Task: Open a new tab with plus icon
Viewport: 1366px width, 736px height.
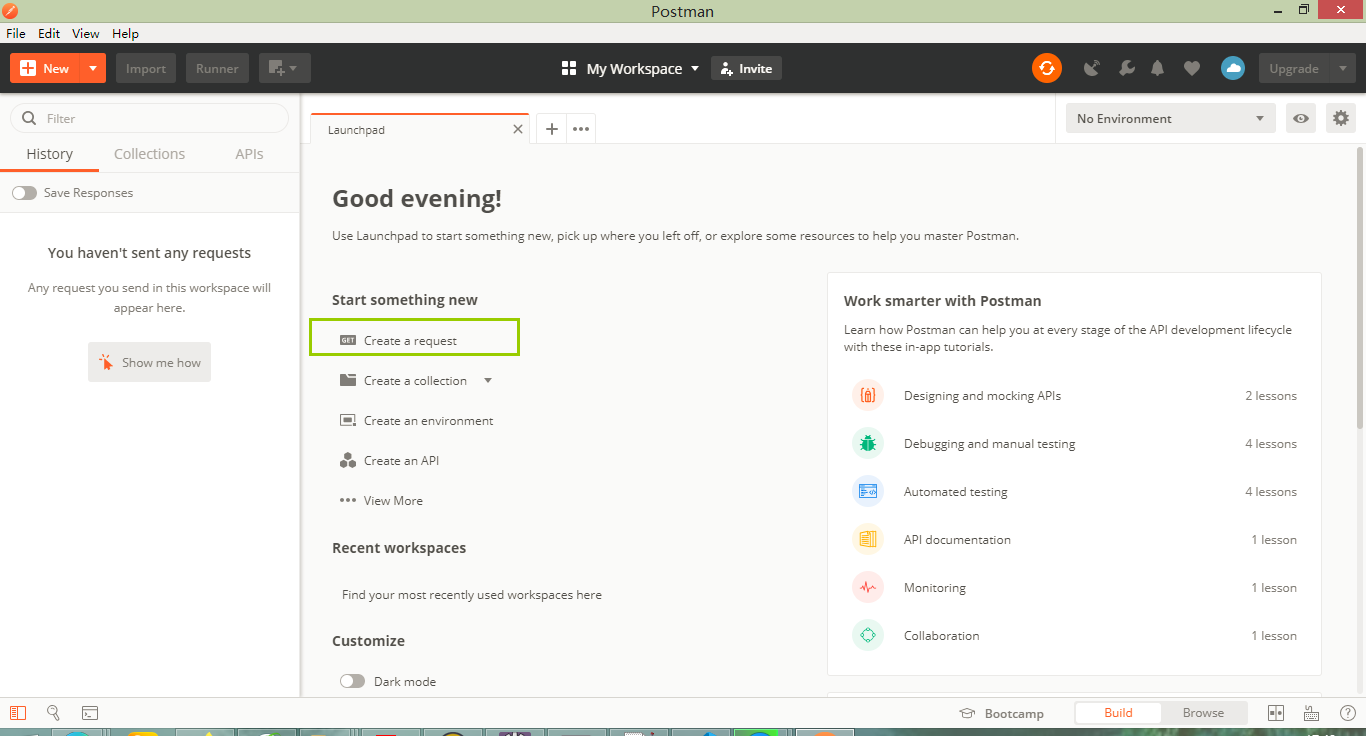Action: tap(552, 129)
